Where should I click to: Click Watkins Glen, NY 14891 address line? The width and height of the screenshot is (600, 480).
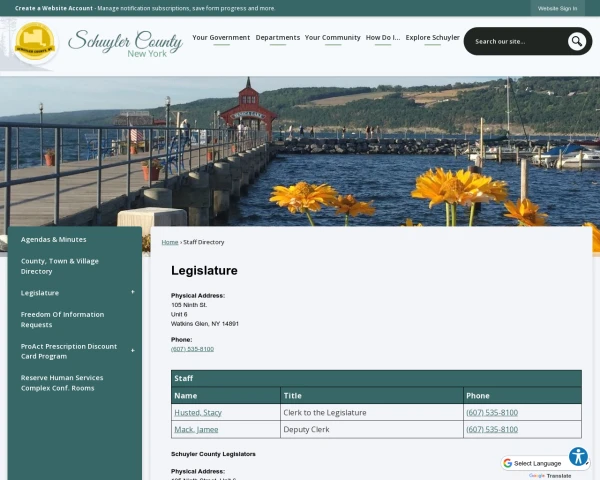[205, 324]
